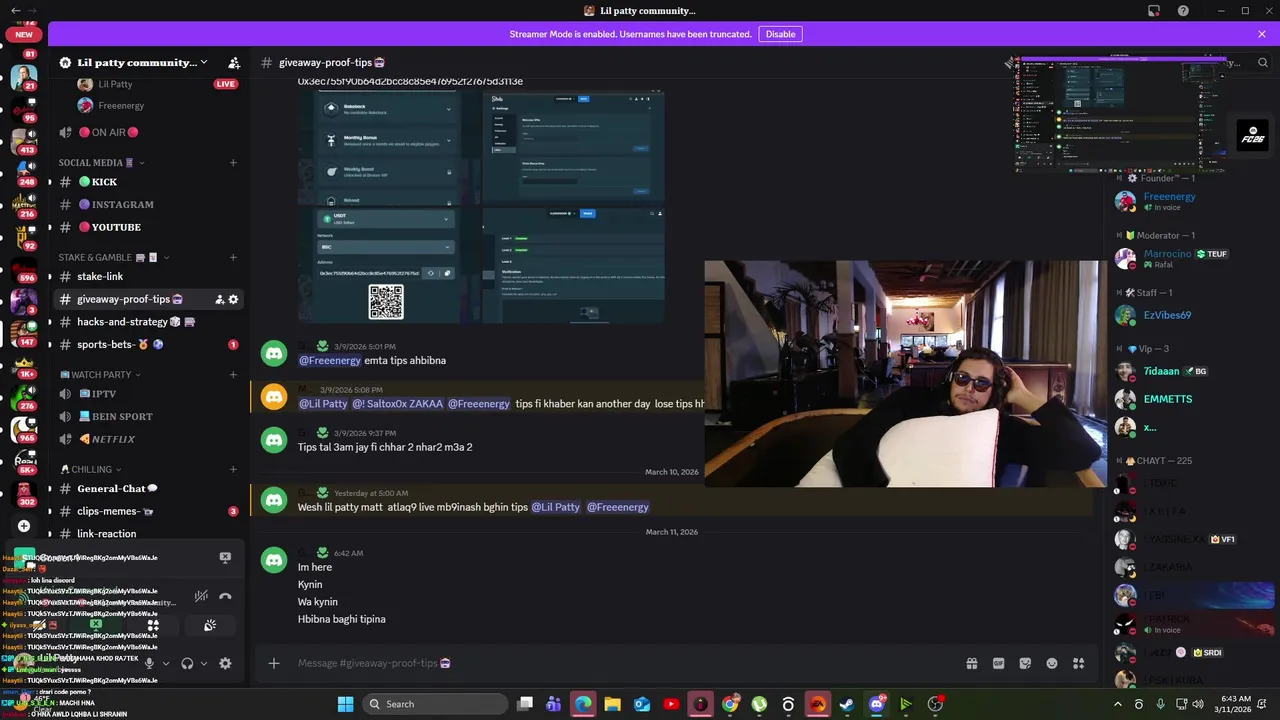This screenshot has height=720, width=1280.
Task: Join the NETFLIX voice channel
Action: pos(150,439)
